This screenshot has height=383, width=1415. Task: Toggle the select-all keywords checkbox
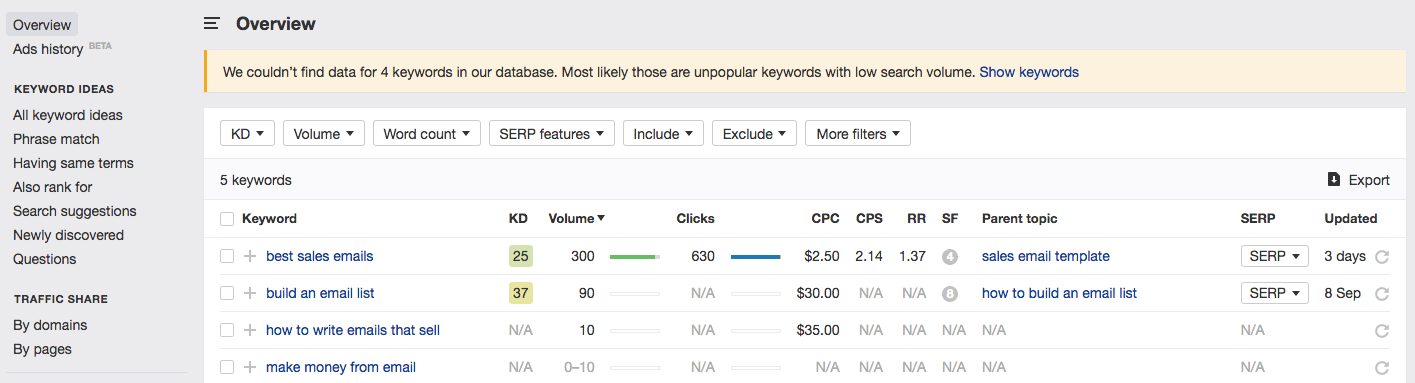point(227,218)
